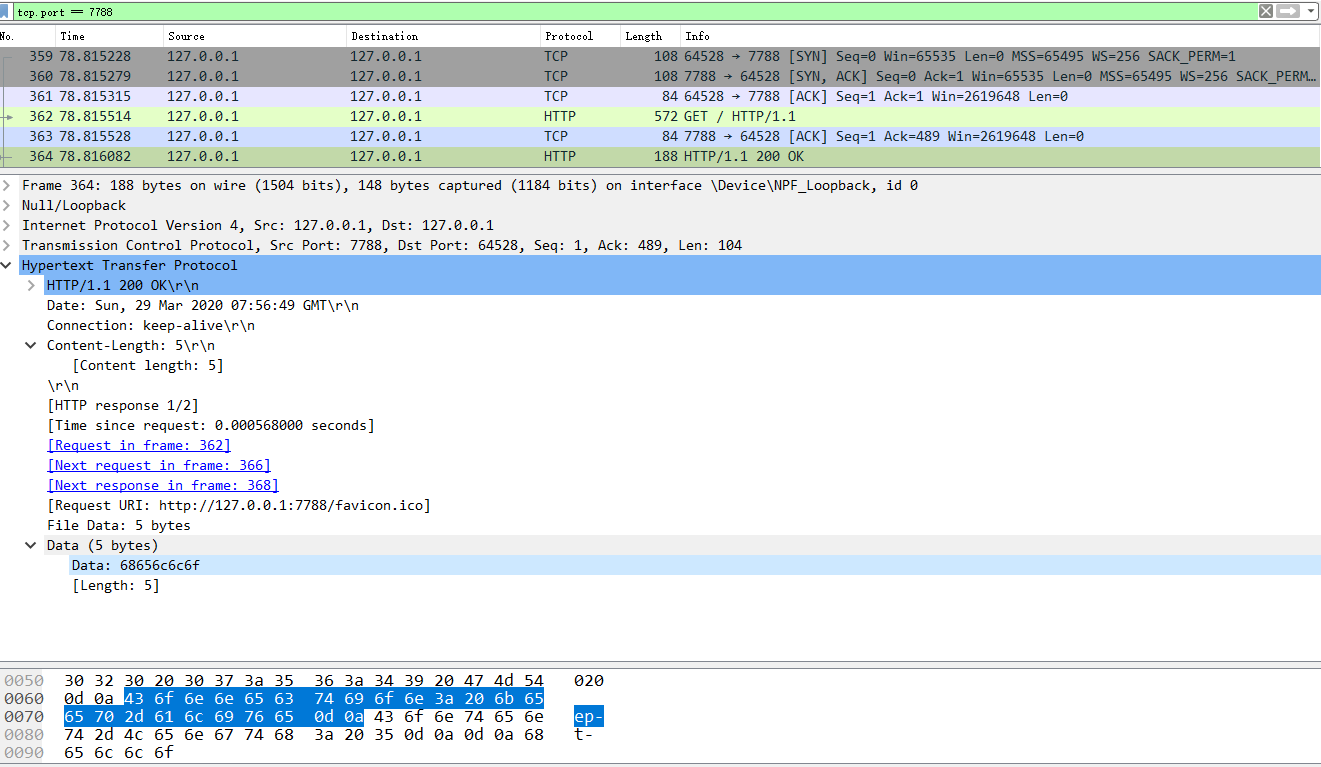Collapse the Data (5 bytes) node
Viewport: 1321px width, 767px height.
[33, 545]
